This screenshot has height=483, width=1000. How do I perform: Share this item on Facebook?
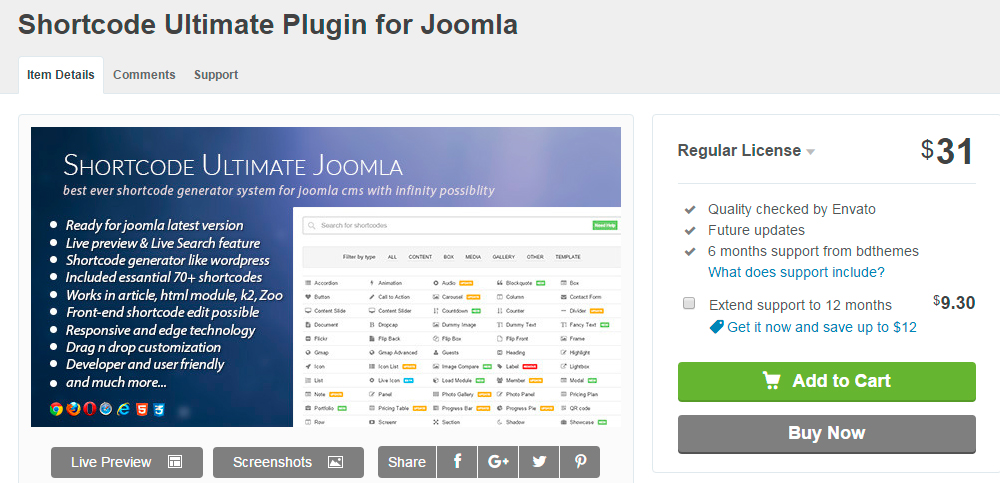click(x=458, y=462)
